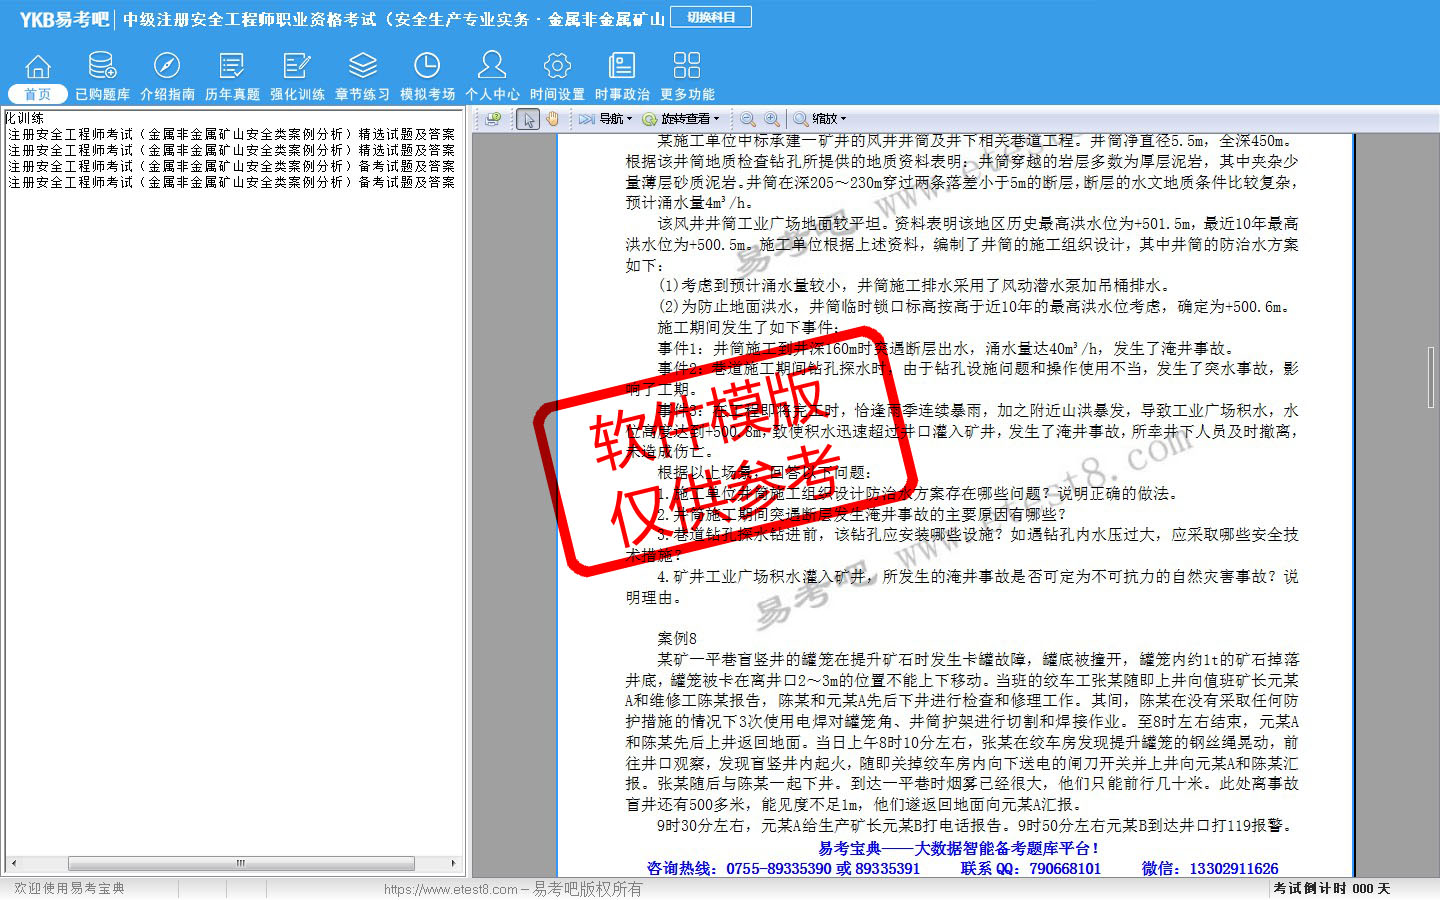The width and height of the screenshot is (1440, 900).
Task: Open the 缩放 zoom dropdown
Action: click(x=821, y=119)
